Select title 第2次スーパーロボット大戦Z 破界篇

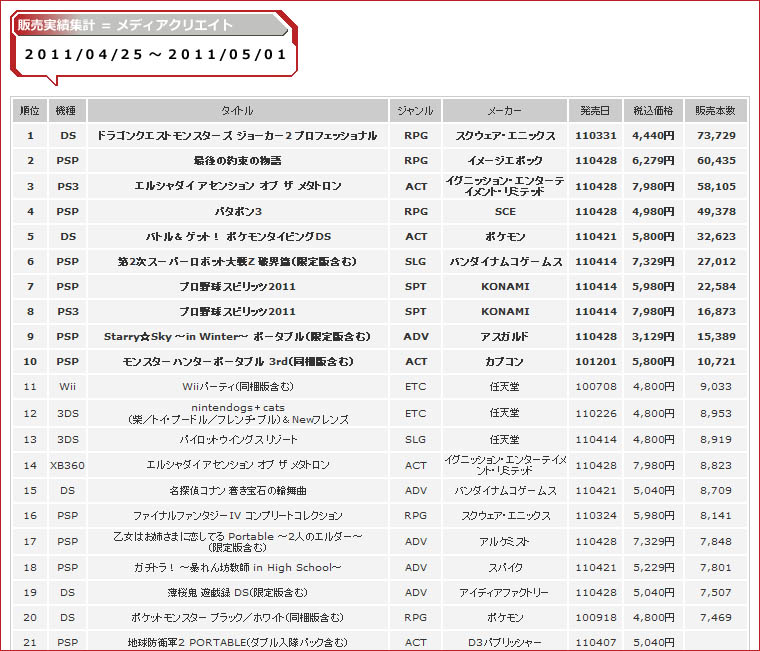click(237, 262)
